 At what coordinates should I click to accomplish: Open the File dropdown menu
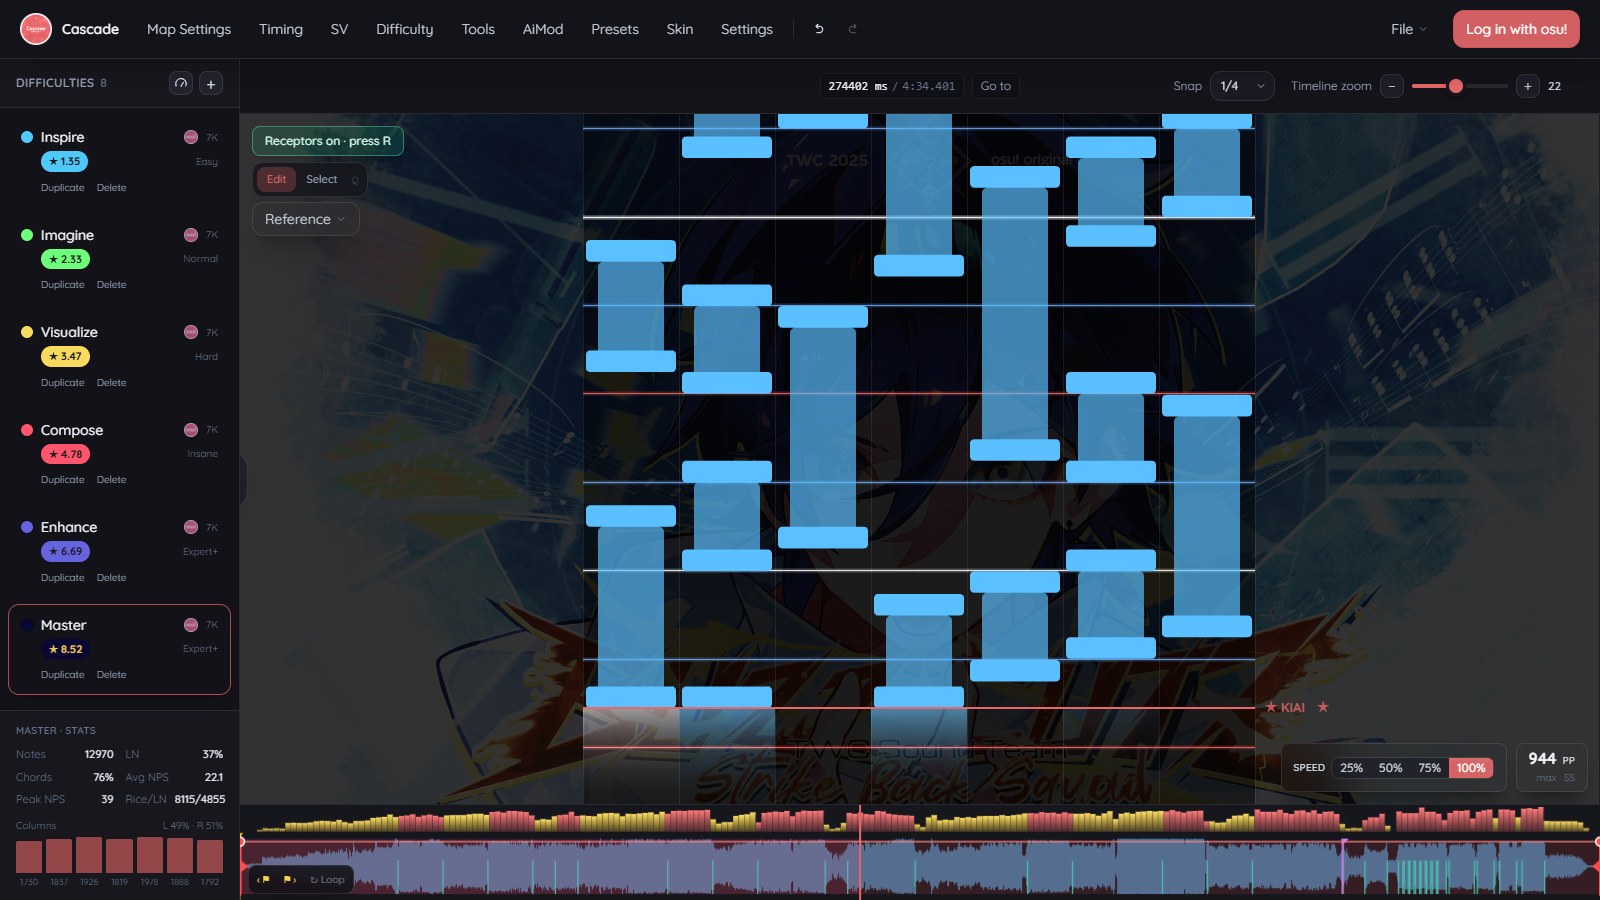(x=1408, y=29)
